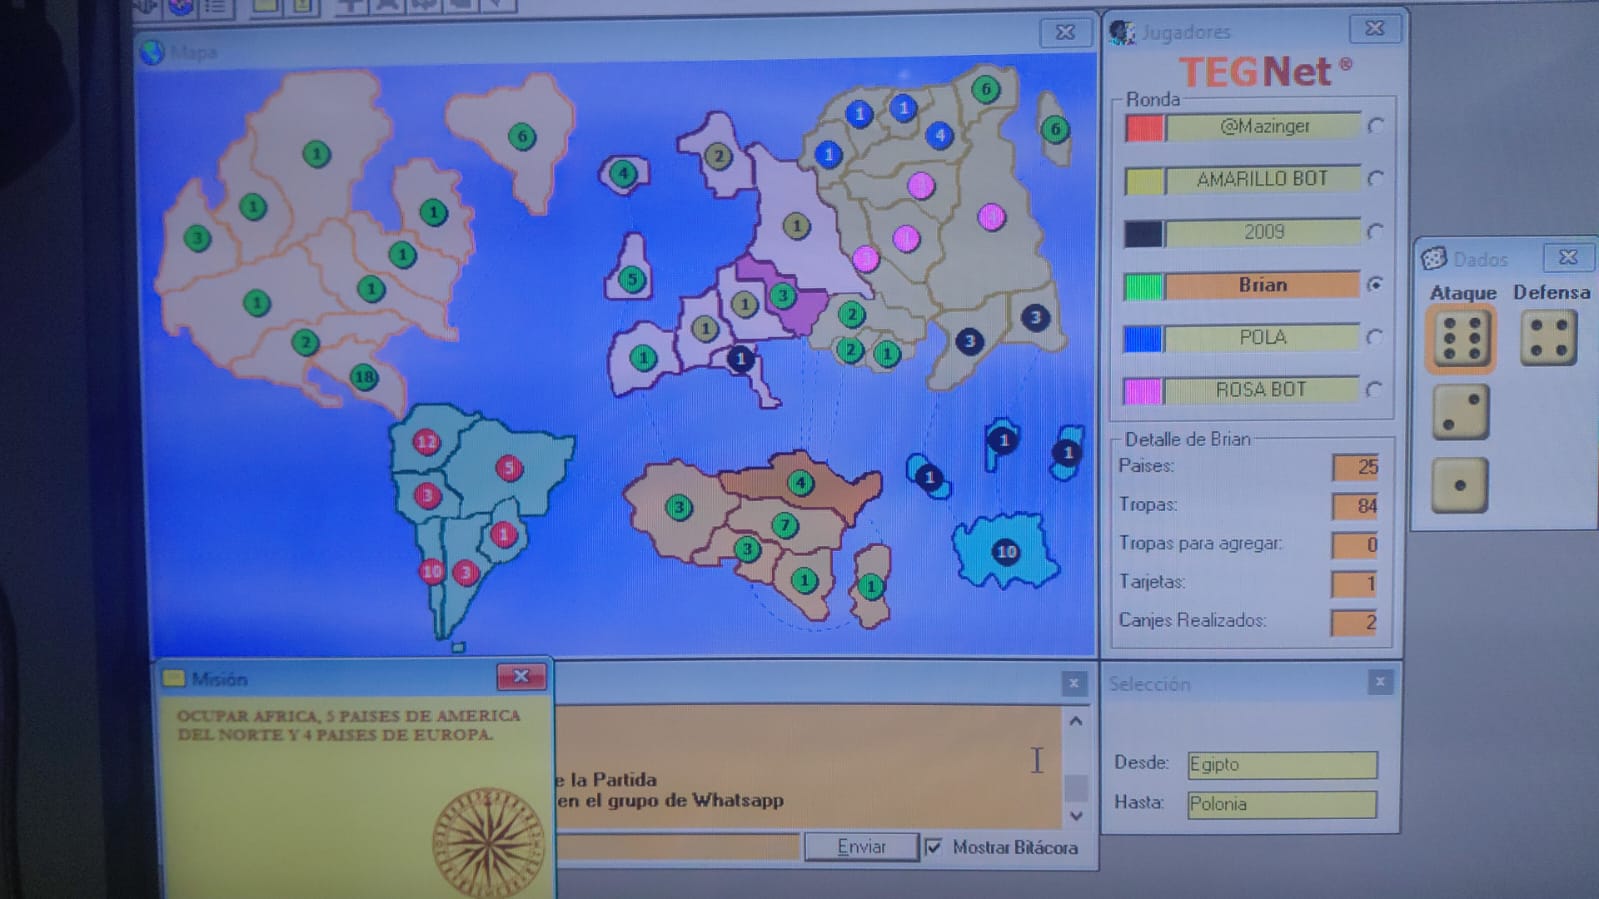Click the red color swatch of @Mazinger

[x=1144, y=128]
